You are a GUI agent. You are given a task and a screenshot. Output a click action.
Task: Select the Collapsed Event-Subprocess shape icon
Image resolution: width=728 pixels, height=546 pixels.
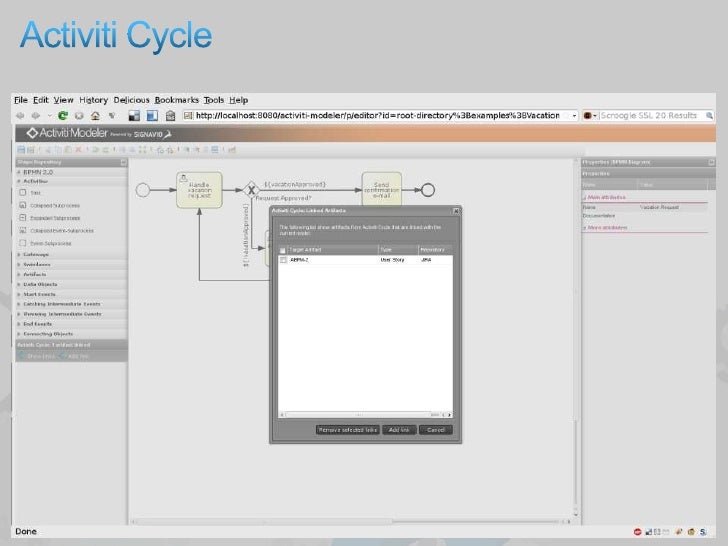pyautogui.click(x=23, y=230)
